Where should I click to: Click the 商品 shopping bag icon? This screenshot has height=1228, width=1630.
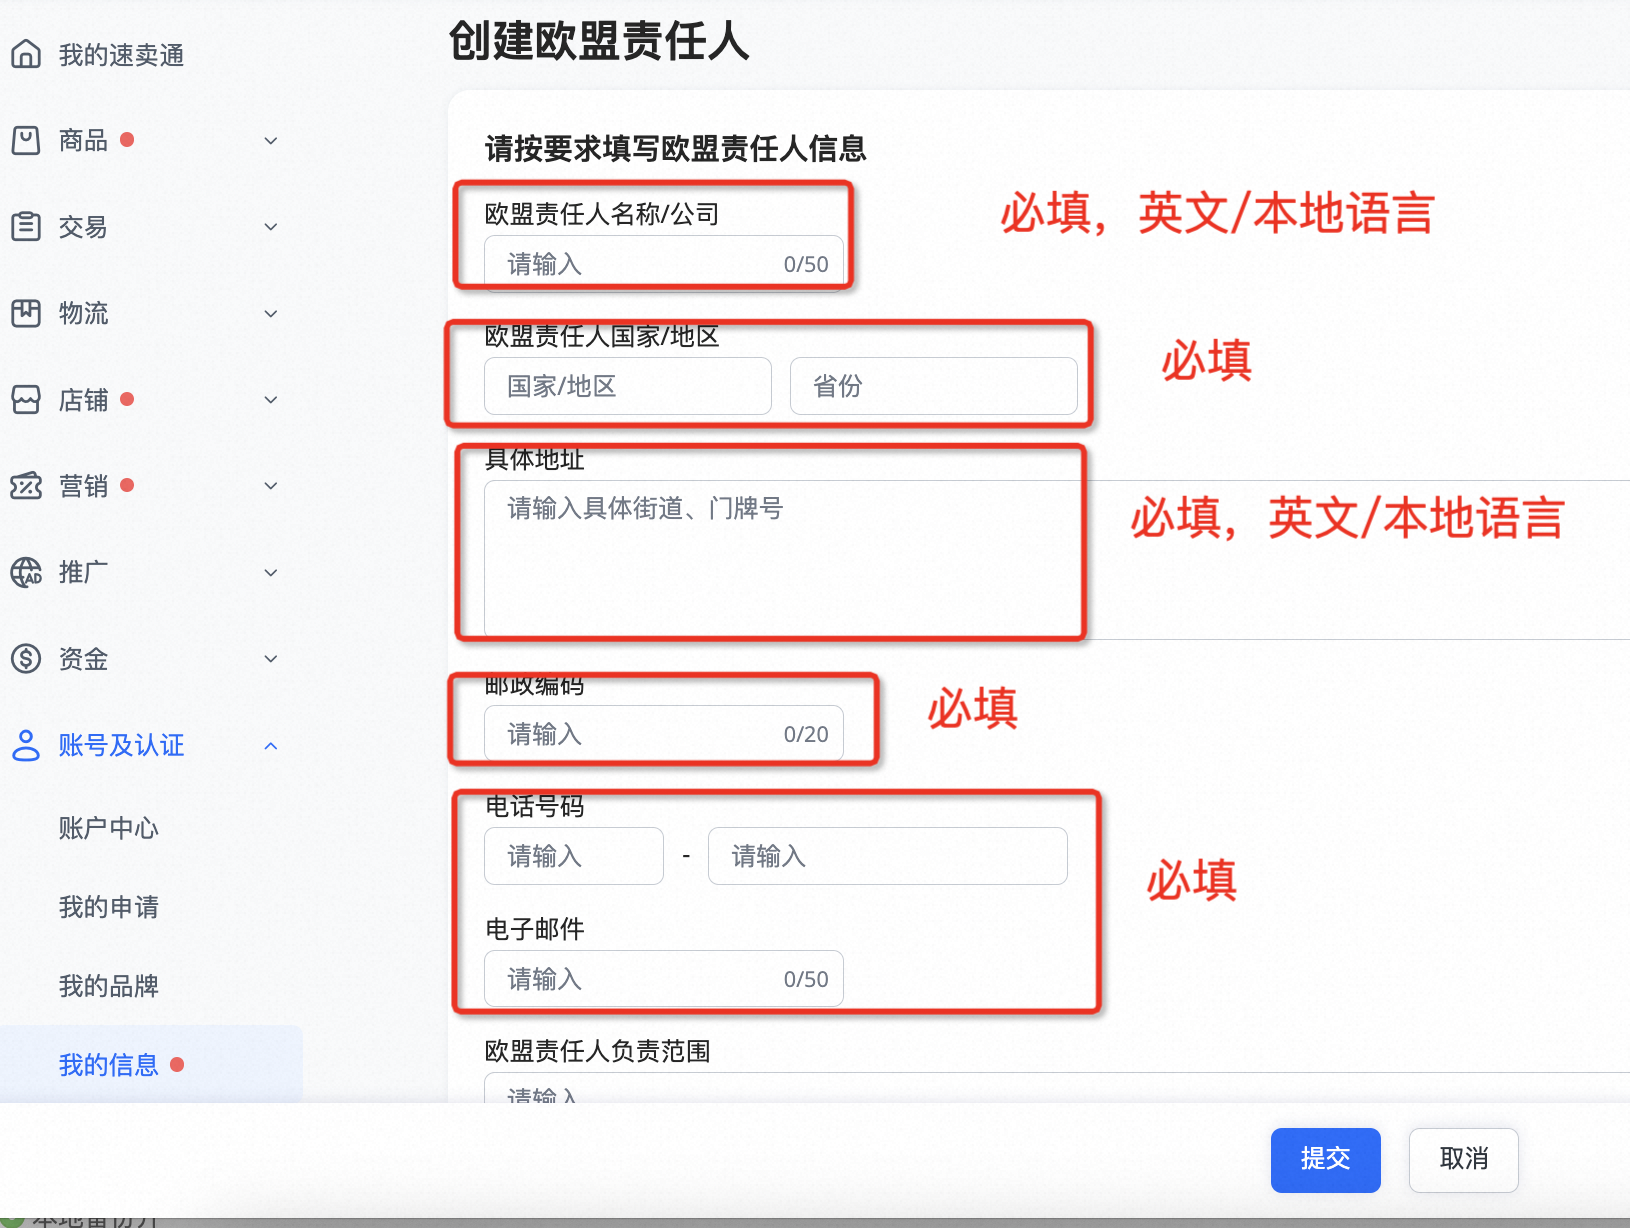click(26, 140)
